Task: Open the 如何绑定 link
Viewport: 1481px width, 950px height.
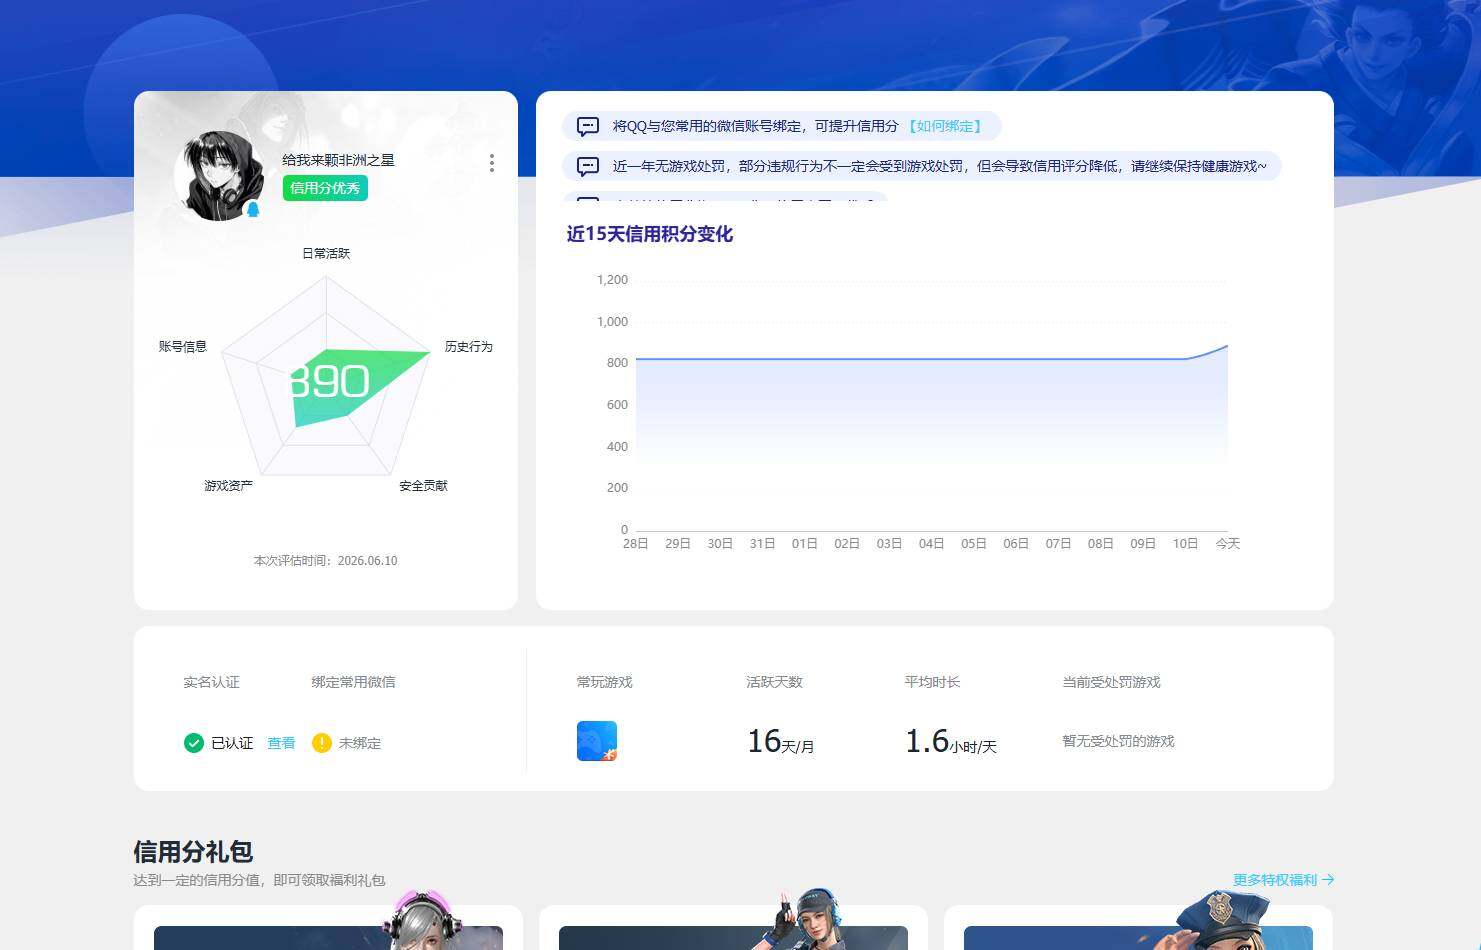Action: tap(945, 126)
